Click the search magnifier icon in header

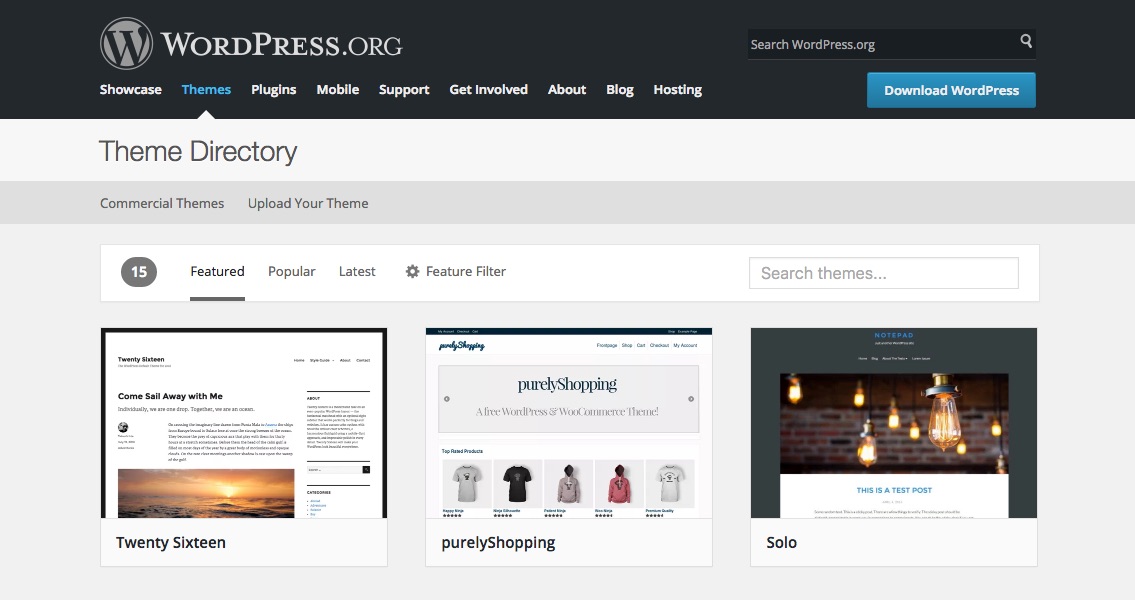pos(1026,41)
